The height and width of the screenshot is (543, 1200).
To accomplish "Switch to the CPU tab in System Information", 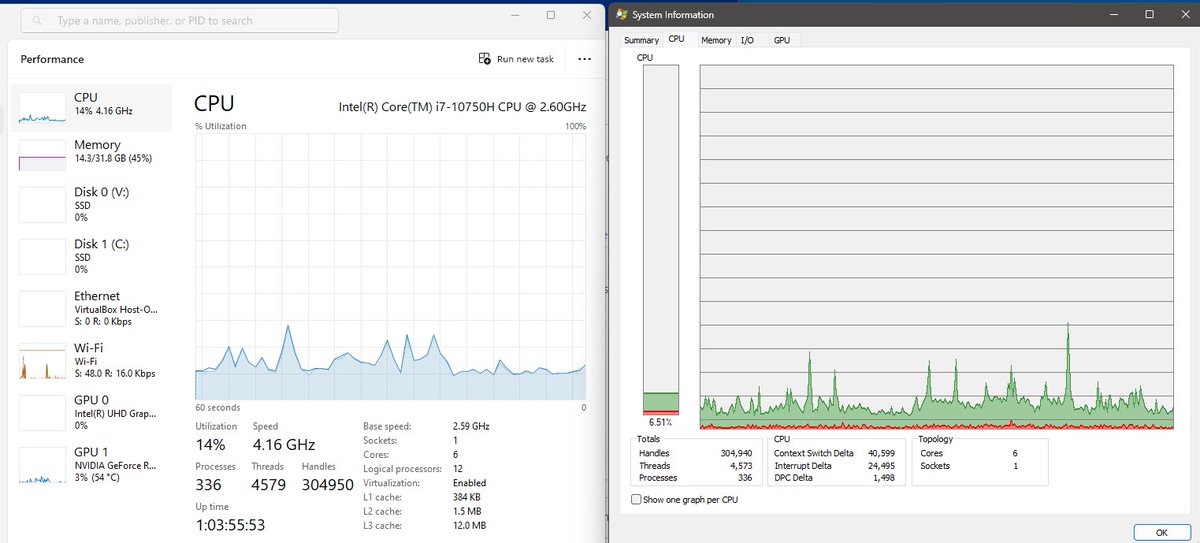I will [x=677, y=39].
